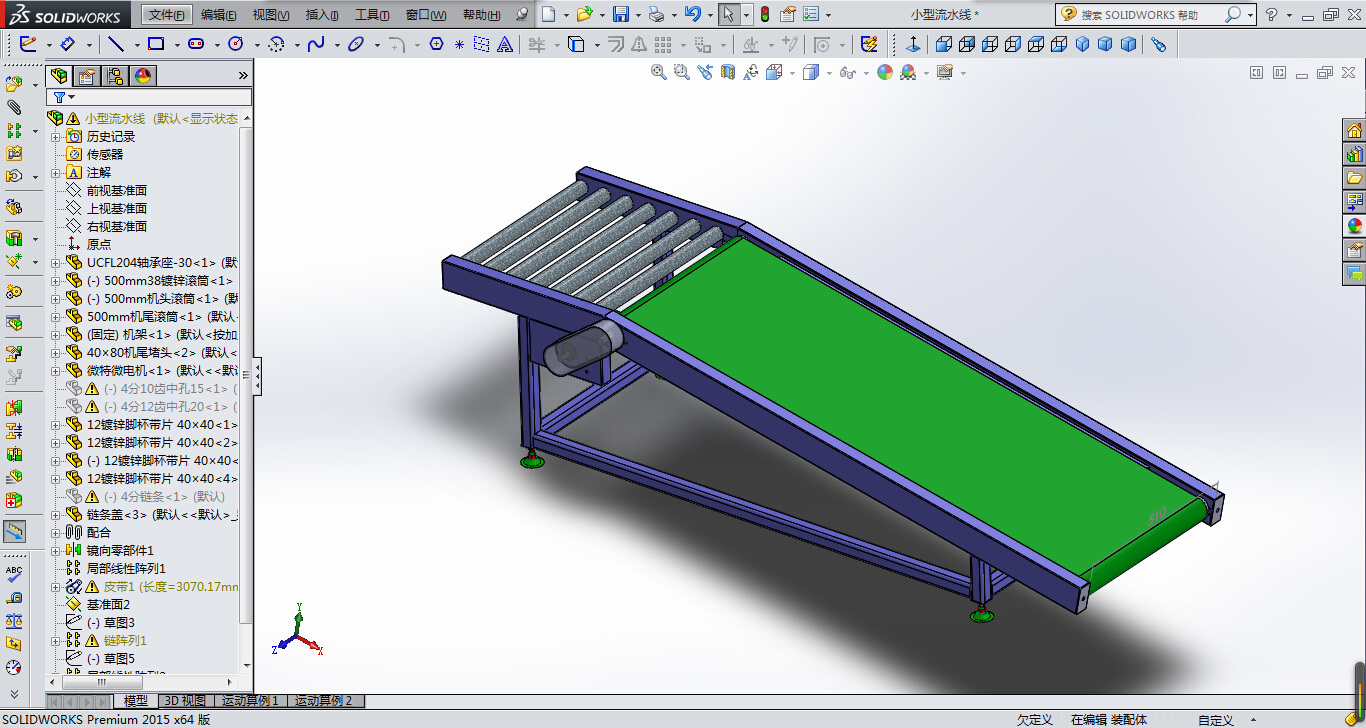The height and width of the screenshot is (728, 1366).
Task: Select 传感器 in the feature tree
Action: click(x=105, y=155)
